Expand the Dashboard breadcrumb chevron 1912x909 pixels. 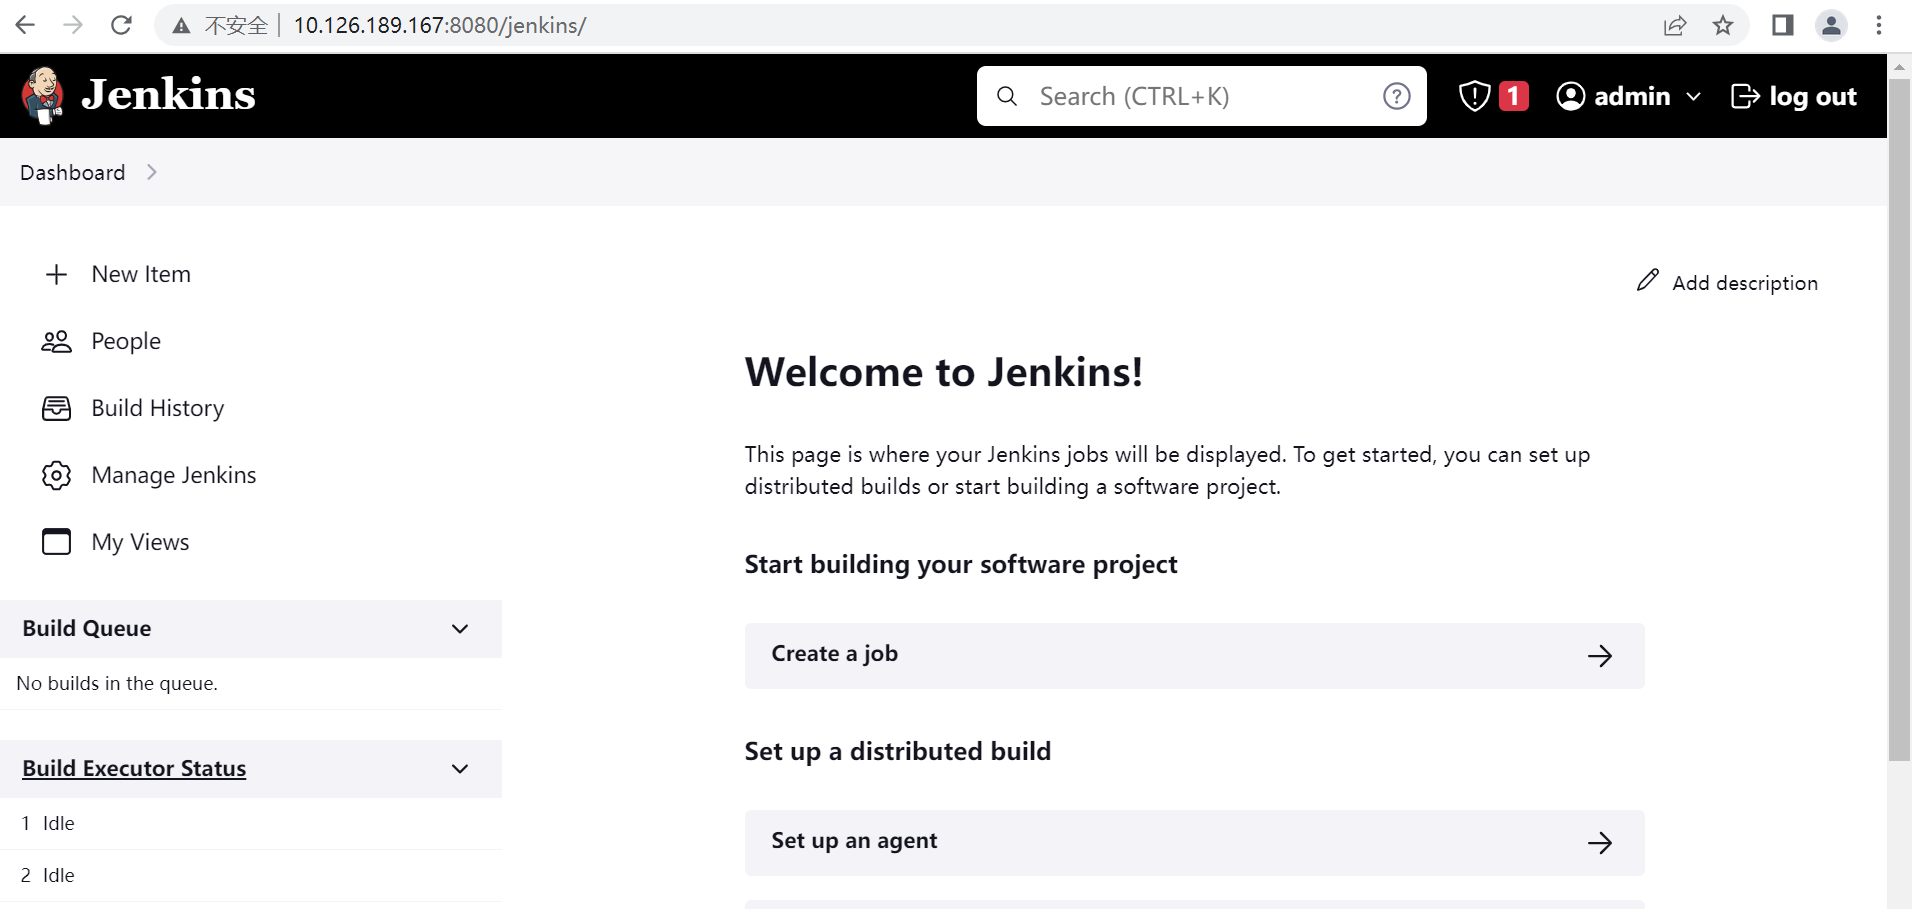(x=152, y=172)
